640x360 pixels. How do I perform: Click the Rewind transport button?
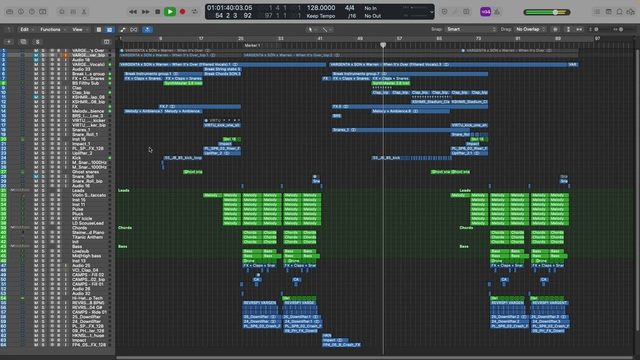coord(133,12)
